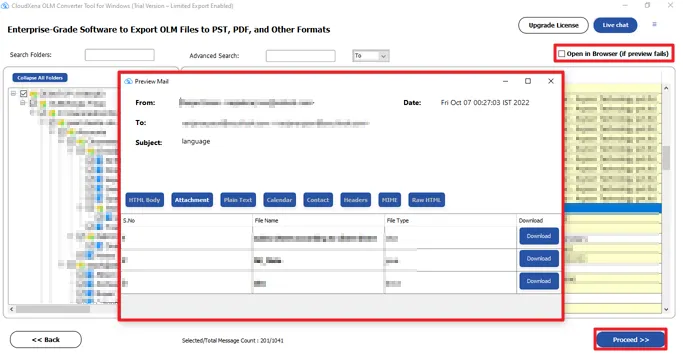Click the Search Folders input field
Viewport: 683px width, 364px height.
pos(120,55)
